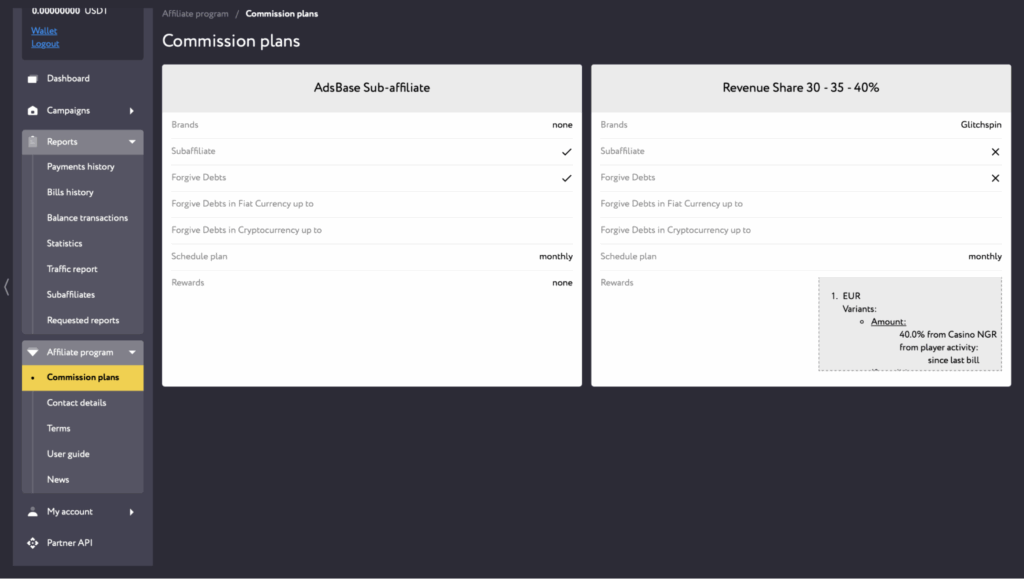This screenshot has width=1024, height=579.
Task: Click Revenue Share Subaffiliate cross mark
Action: [x=995, y=152]
